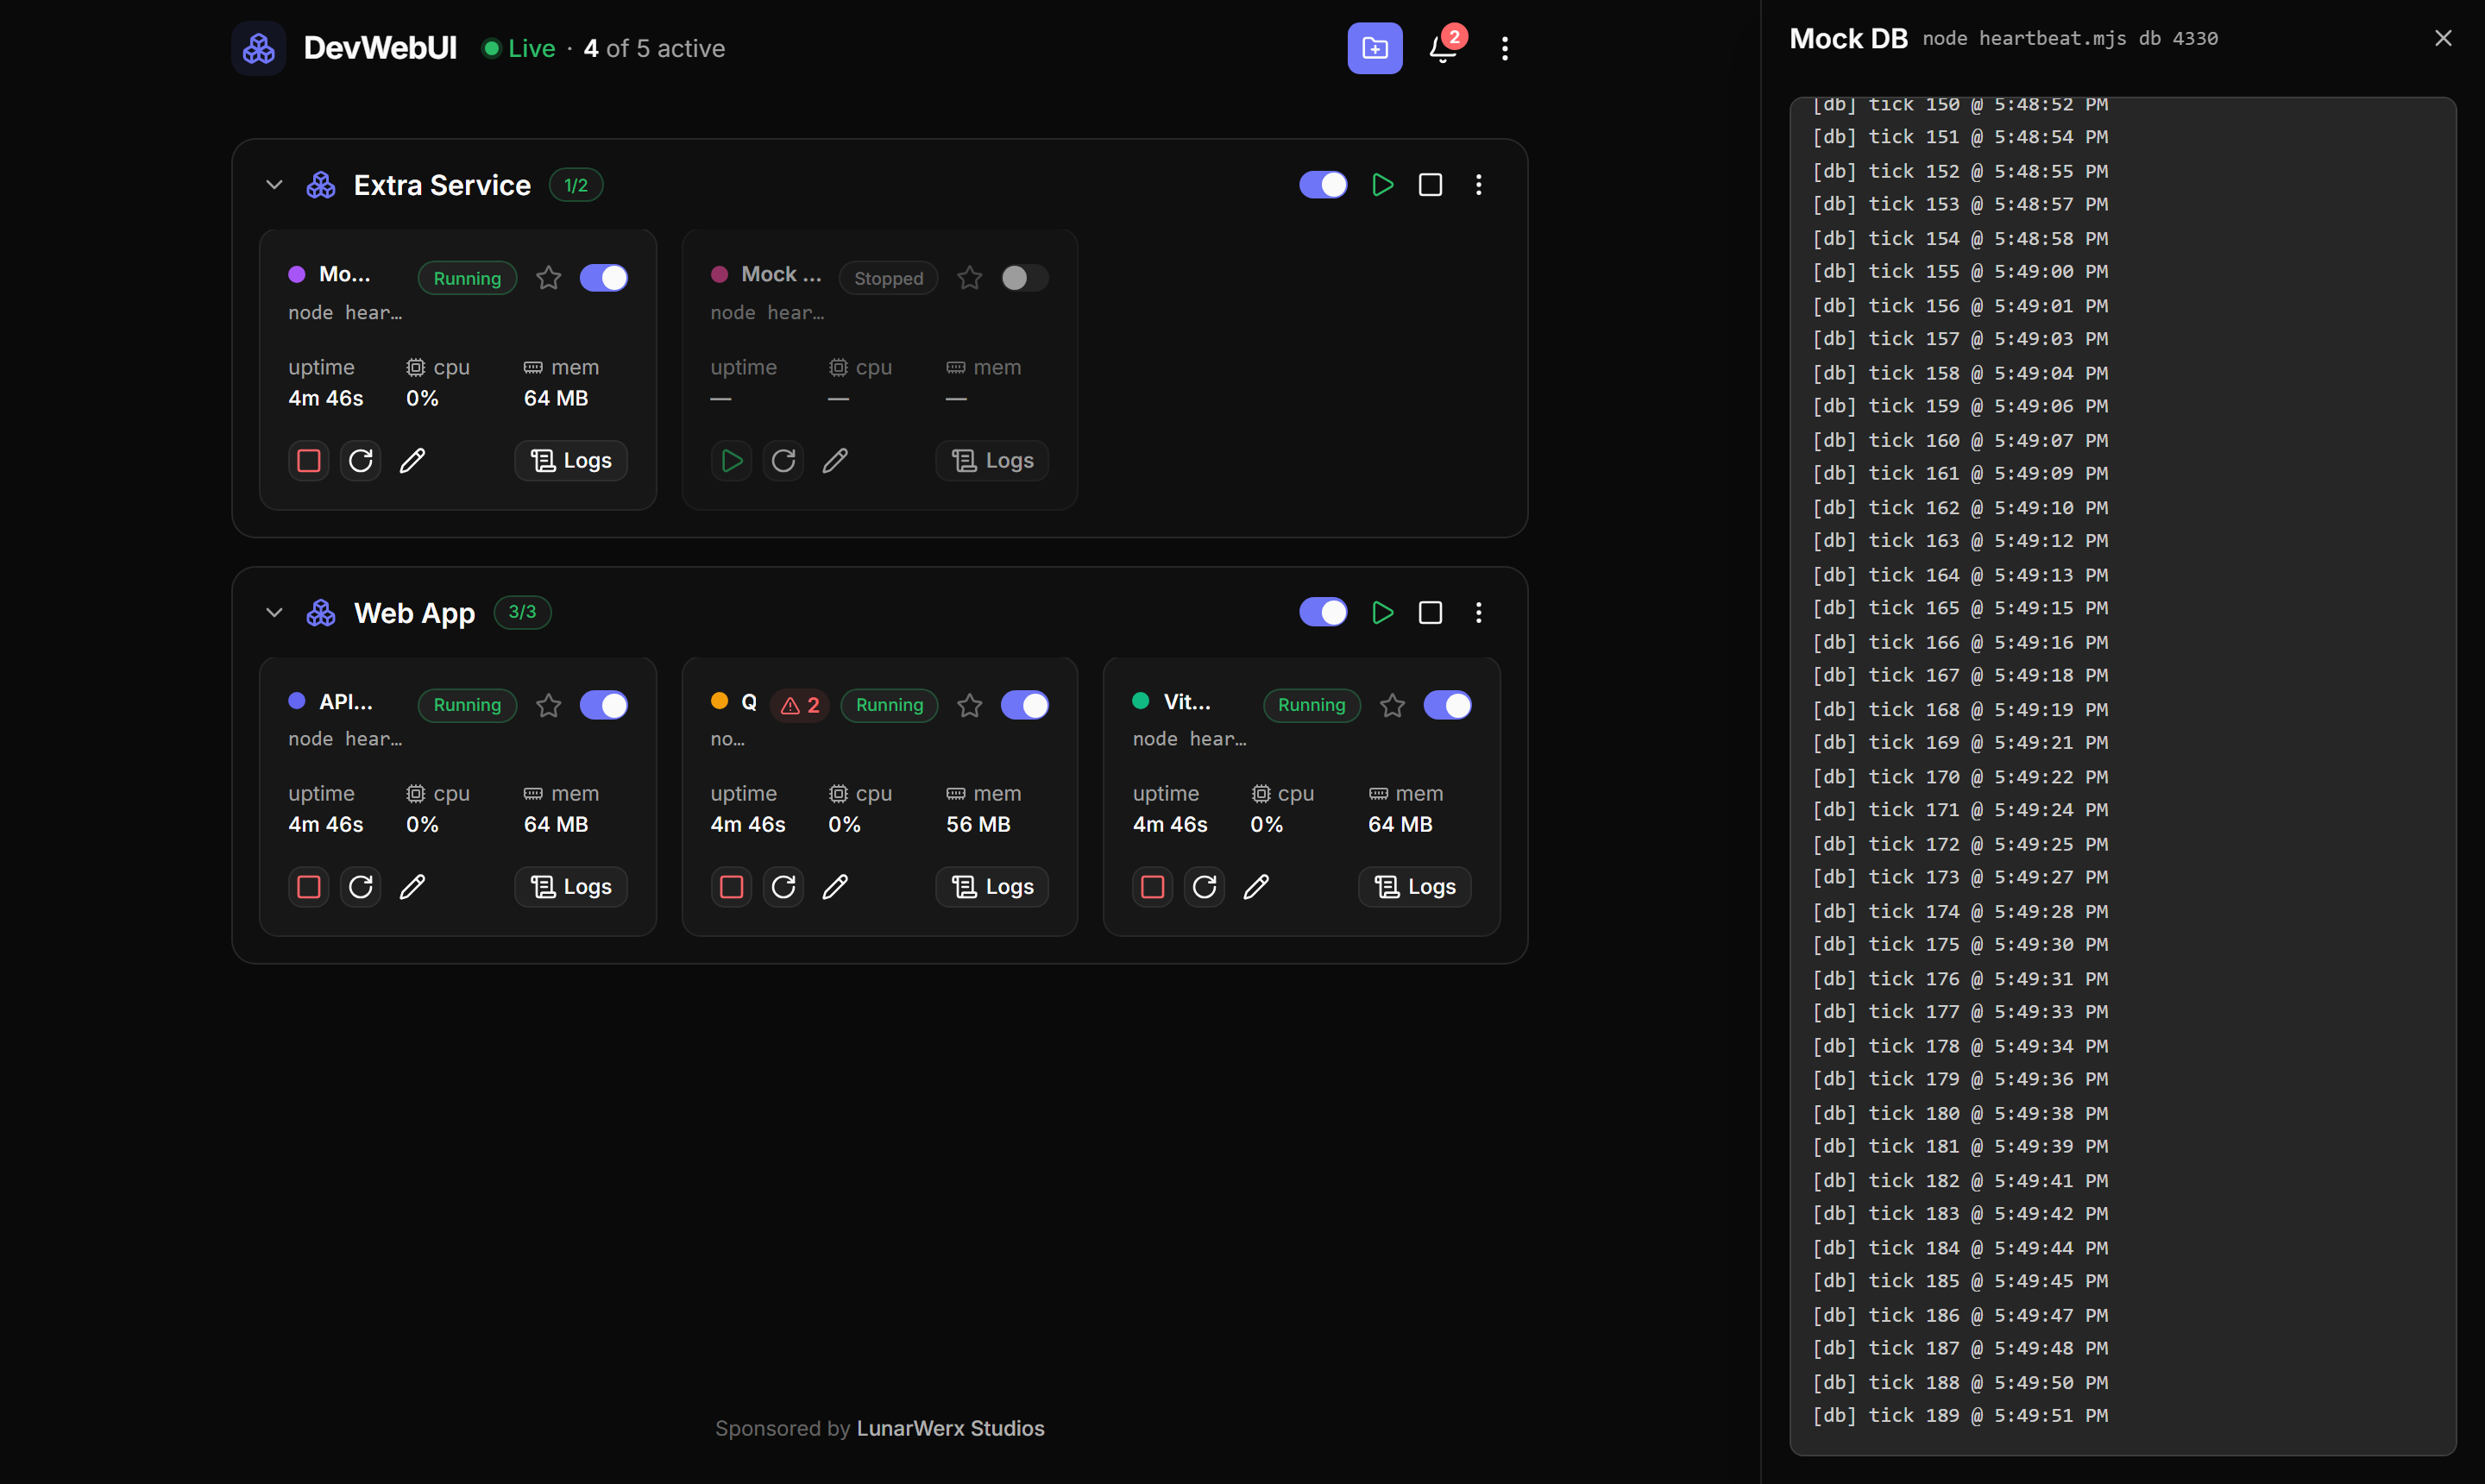Open Logs for the stopped Mock service
Screen dimensions: 2485x1484
coord(992,461)
